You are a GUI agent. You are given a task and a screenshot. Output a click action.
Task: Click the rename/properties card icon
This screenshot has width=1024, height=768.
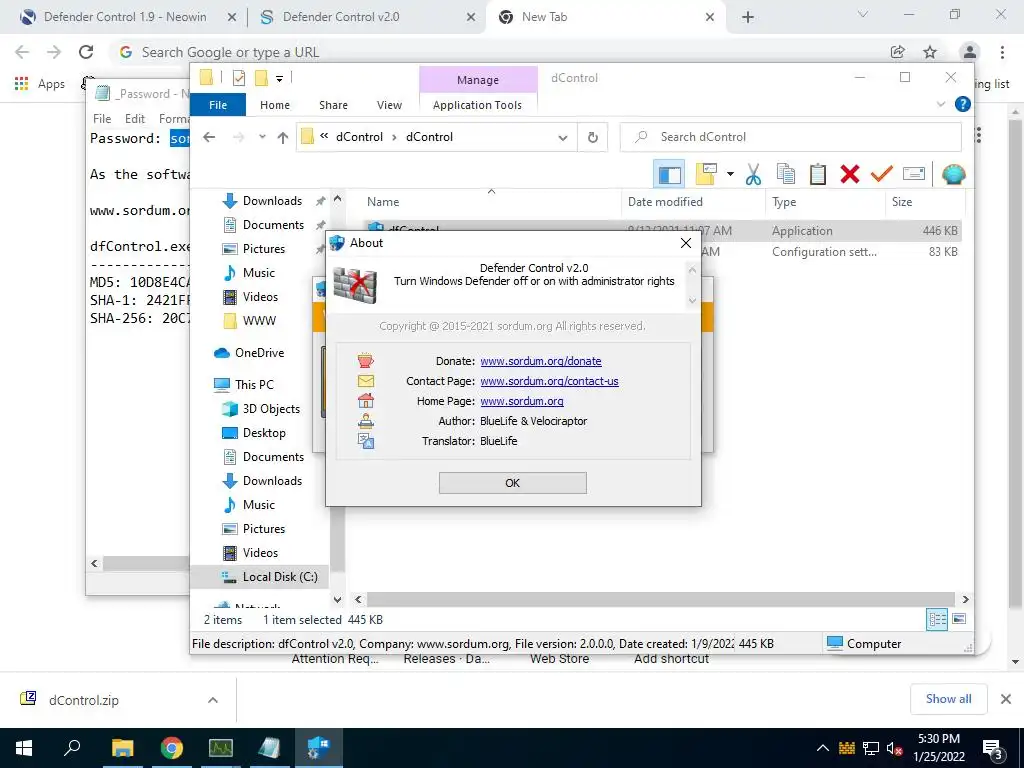[x=914, y=174]
